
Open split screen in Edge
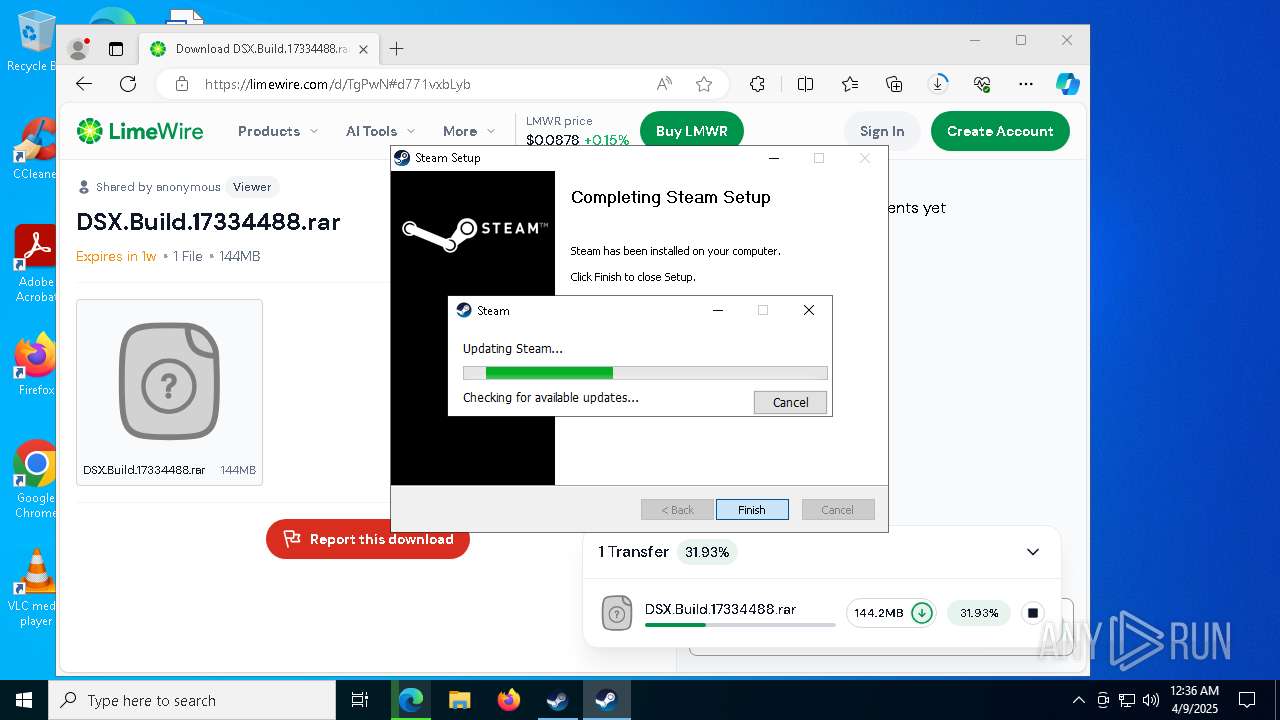pyautogui.click(x=805, y=84)
